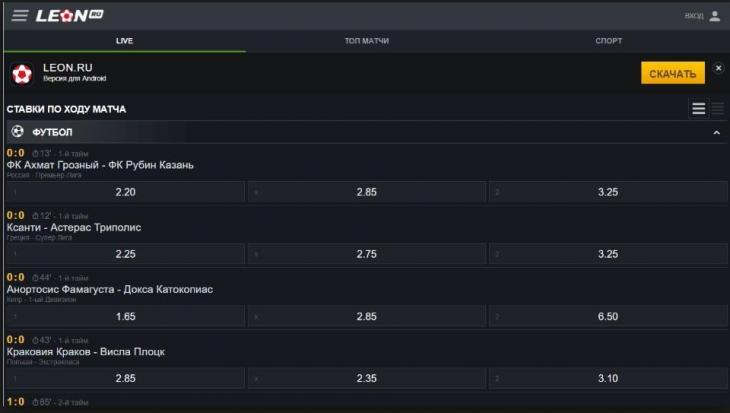This screenshot has width=730, height=413.
Task: Bet on home win 1.65 for Анортосис Фамагуста
Action: click(126, 316)
